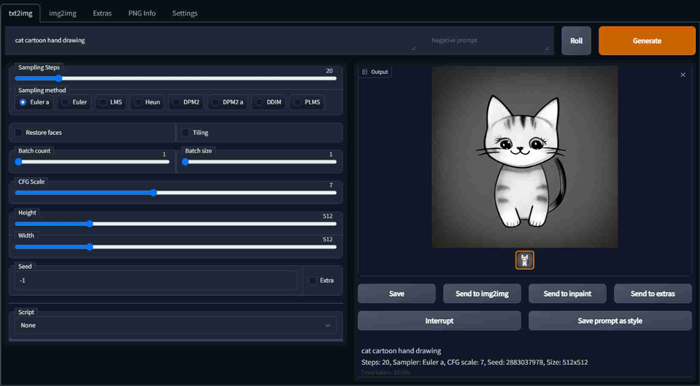Screen dimensions: 700x386
Task: Click the Interrupt button
Action: pos(439,321)
